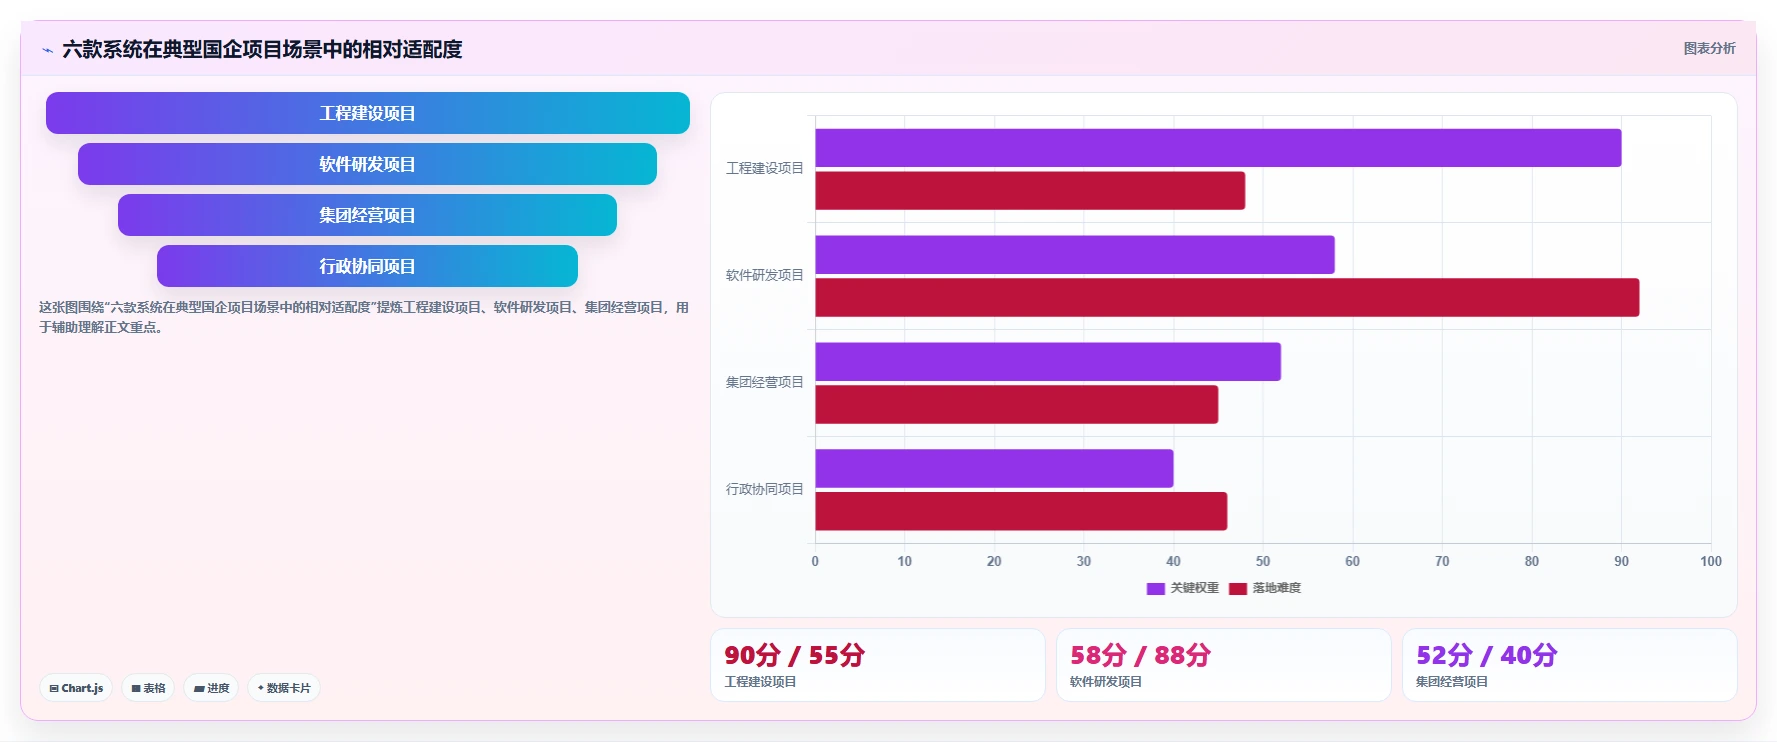Click the 进度 tag chip
The width and height of the screenshot is (1777, 742).
point(211,688)
